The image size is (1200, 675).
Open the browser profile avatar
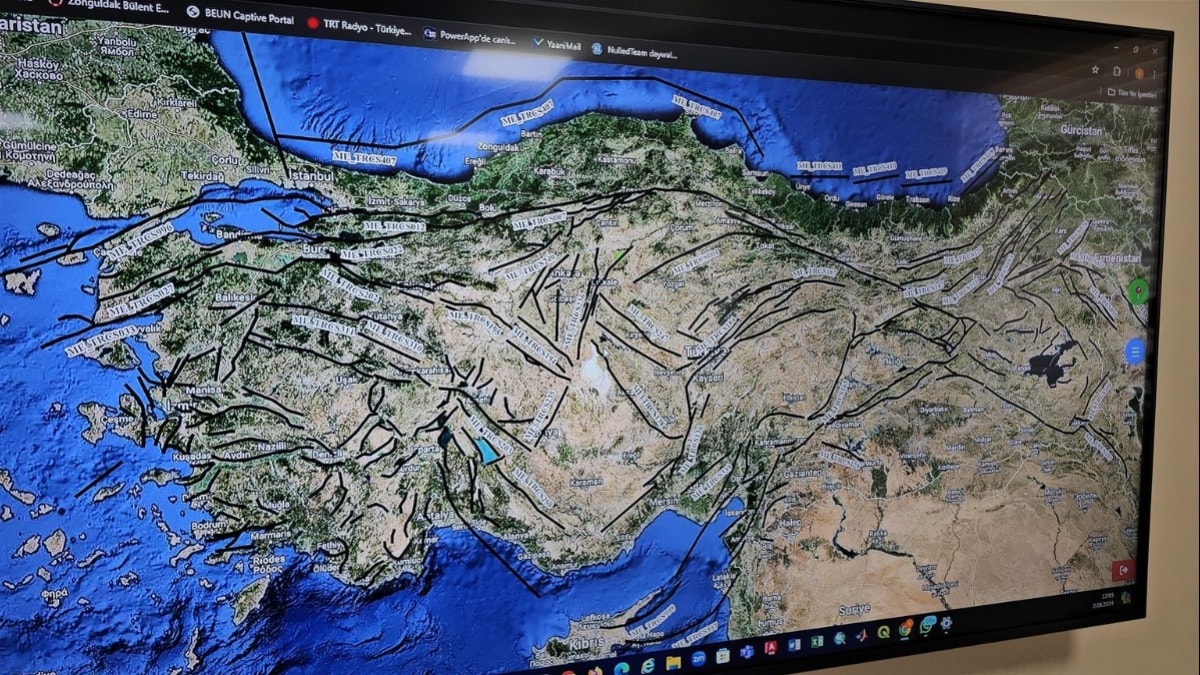pos(1139,72)
